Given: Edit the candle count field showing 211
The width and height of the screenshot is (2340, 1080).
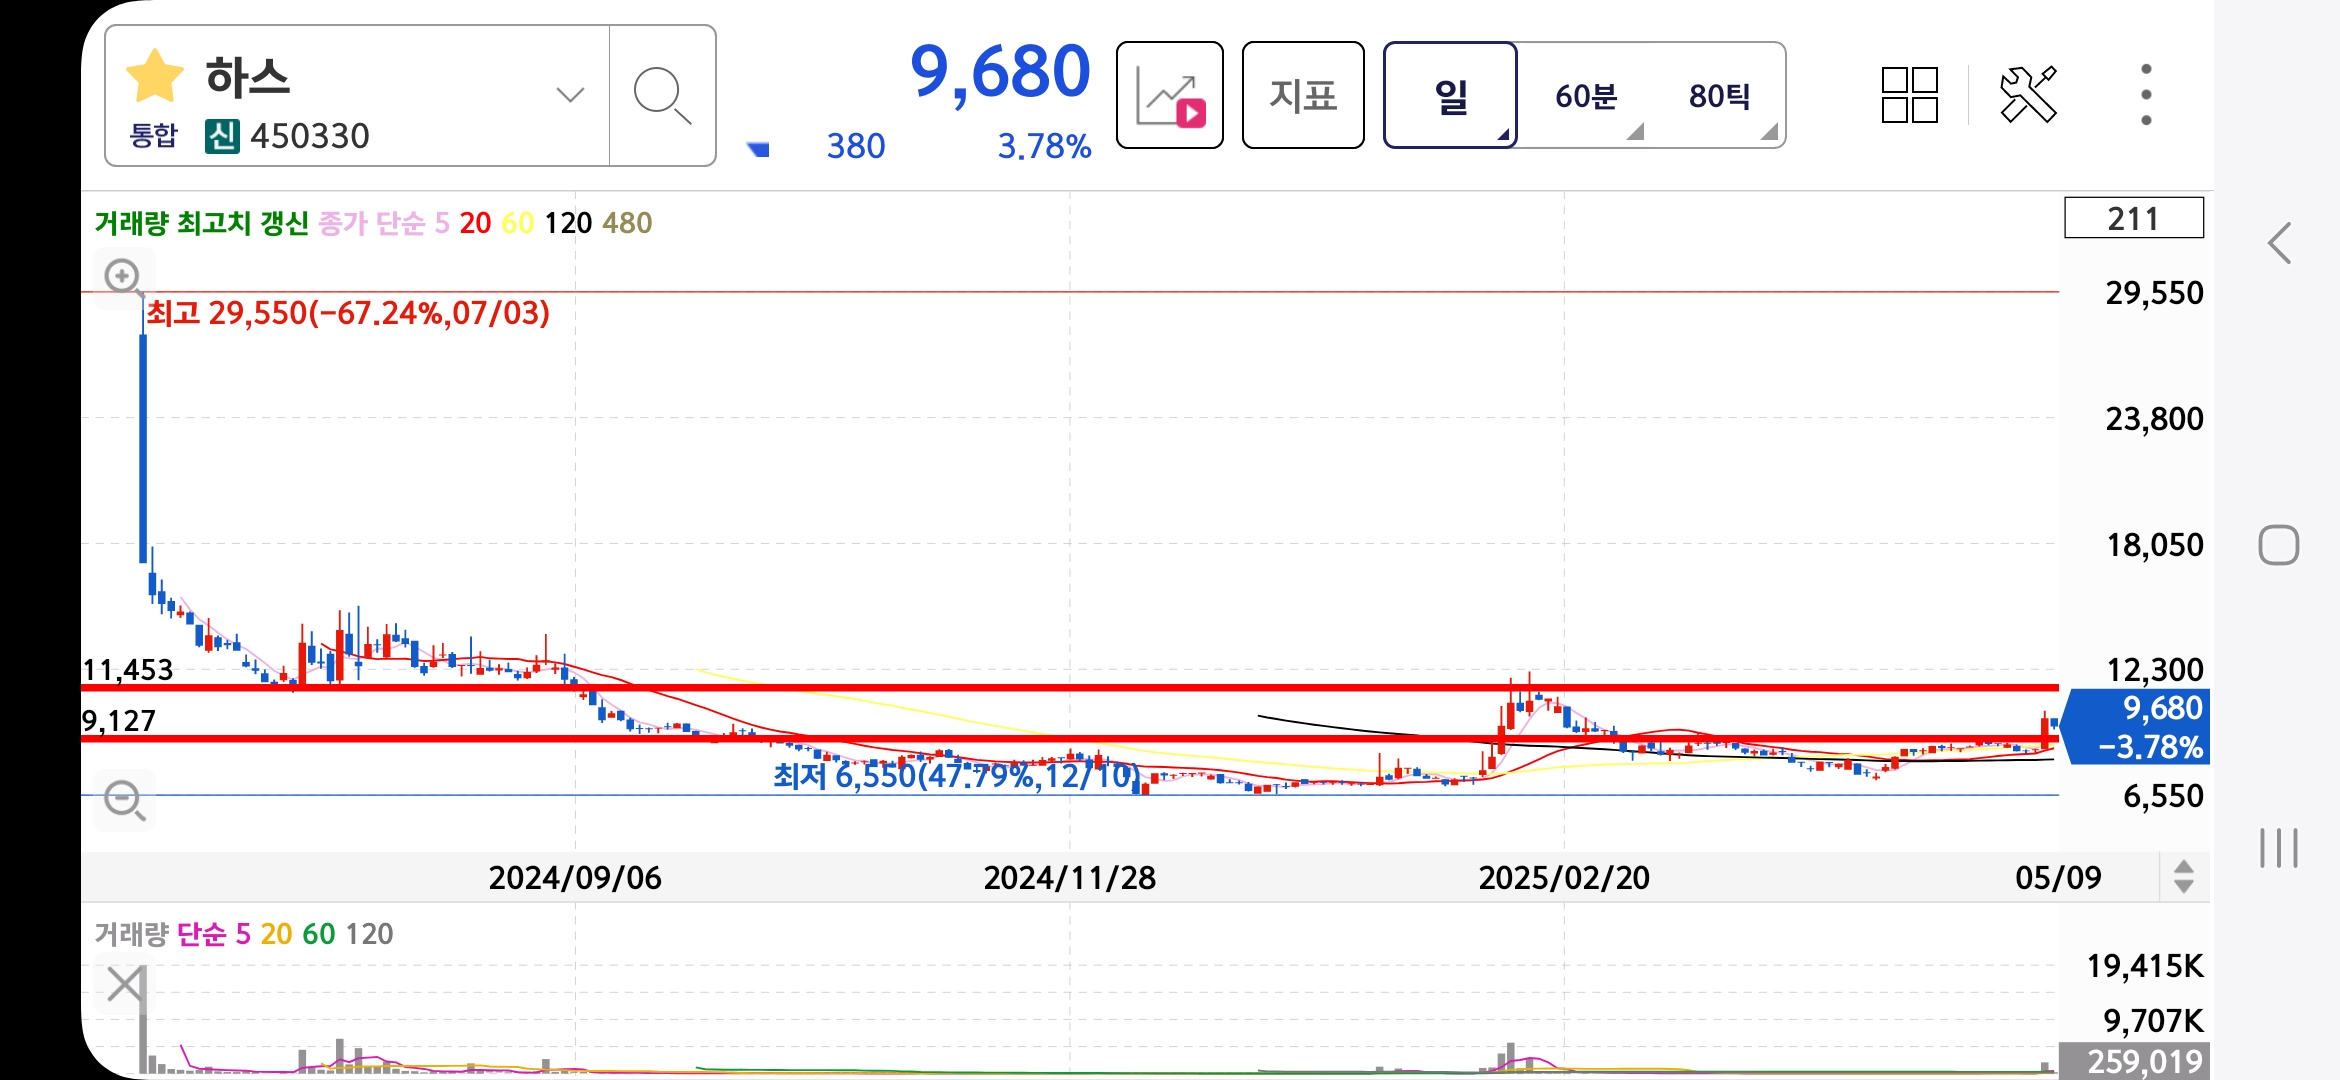Looking at the screenshot, I should pos(2133,218).
